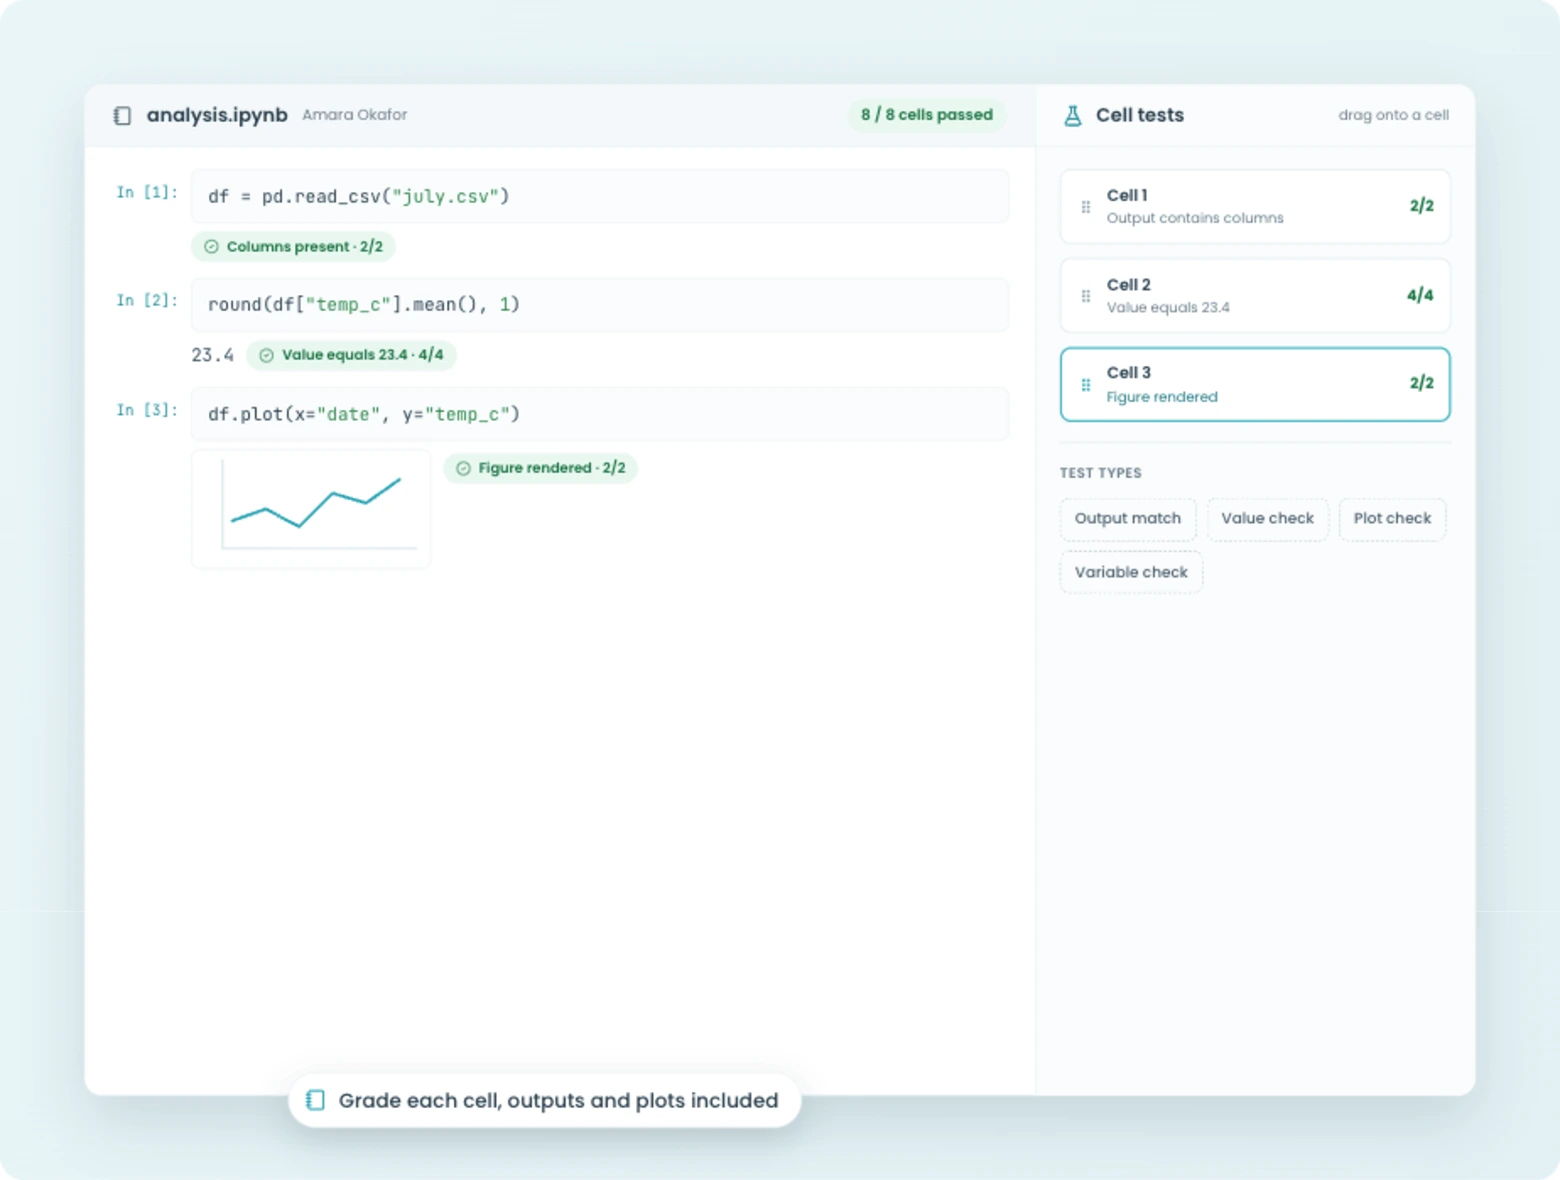
Task: Select the Variable check test type
Action: pos(1131,573)
